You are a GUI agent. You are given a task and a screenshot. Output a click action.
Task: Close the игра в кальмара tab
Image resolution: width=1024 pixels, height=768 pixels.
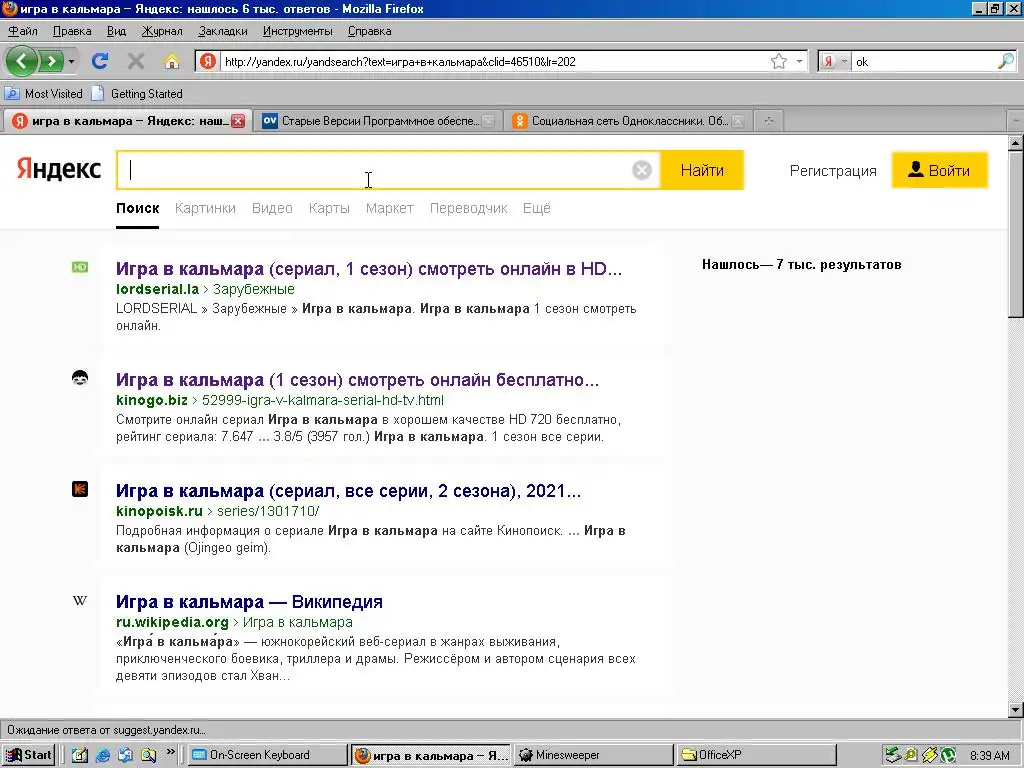238,121
